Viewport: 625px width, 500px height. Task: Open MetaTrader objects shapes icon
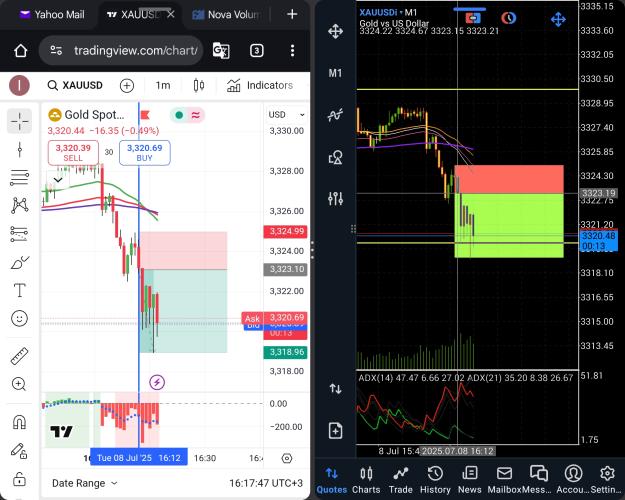335,157
